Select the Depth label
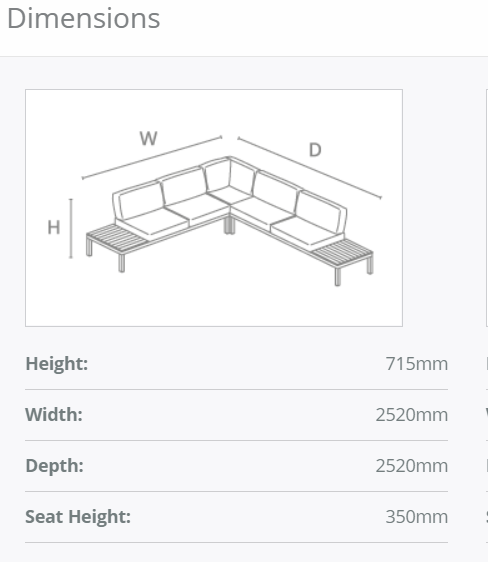This screenshot has width=488, height=562. [54, 466]
